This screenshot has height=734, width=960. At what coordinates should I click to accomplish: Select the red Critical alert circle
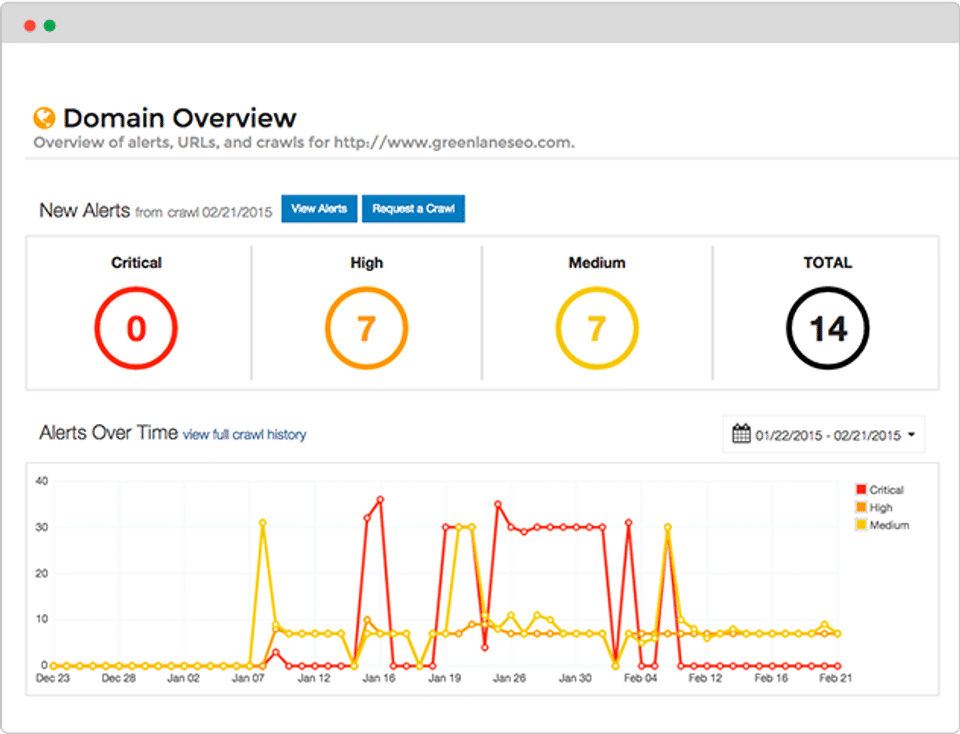(136, 328)
